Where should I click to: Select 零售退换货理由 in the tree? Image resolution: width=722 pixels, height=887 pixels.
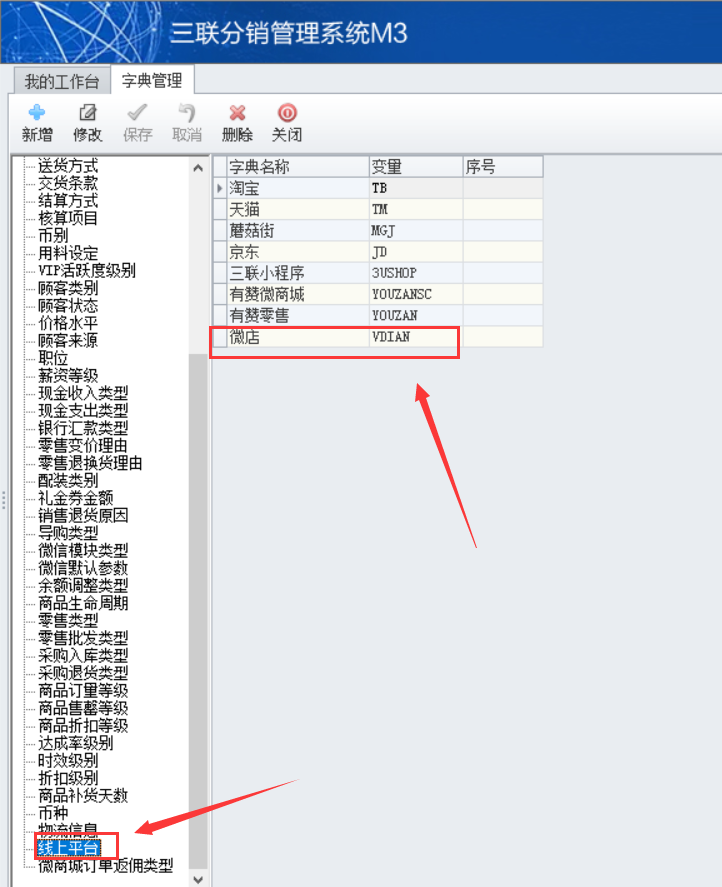[x=91, y=463]
